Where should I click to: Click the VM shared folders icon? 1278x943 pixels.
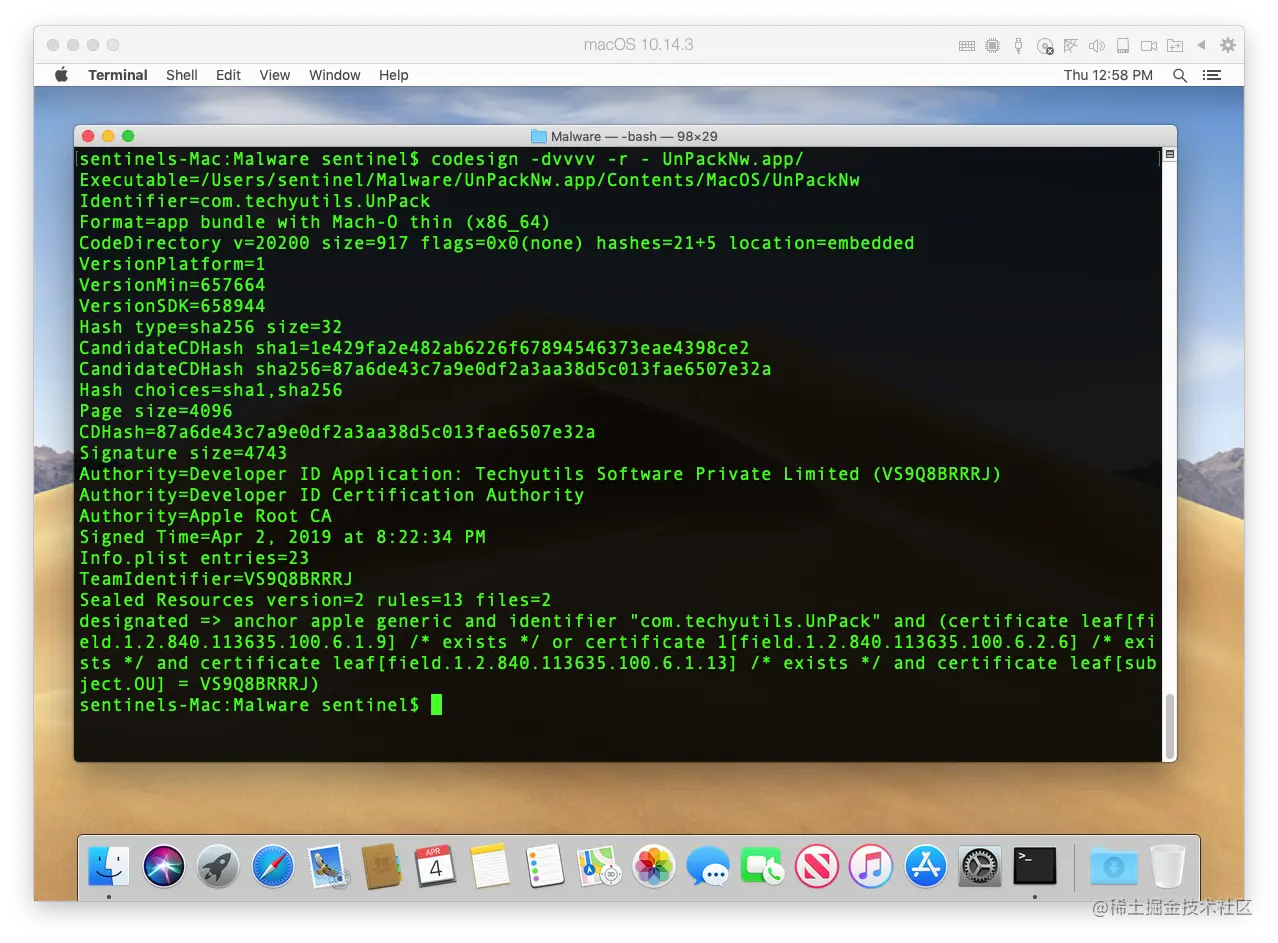coord(1175,45)
